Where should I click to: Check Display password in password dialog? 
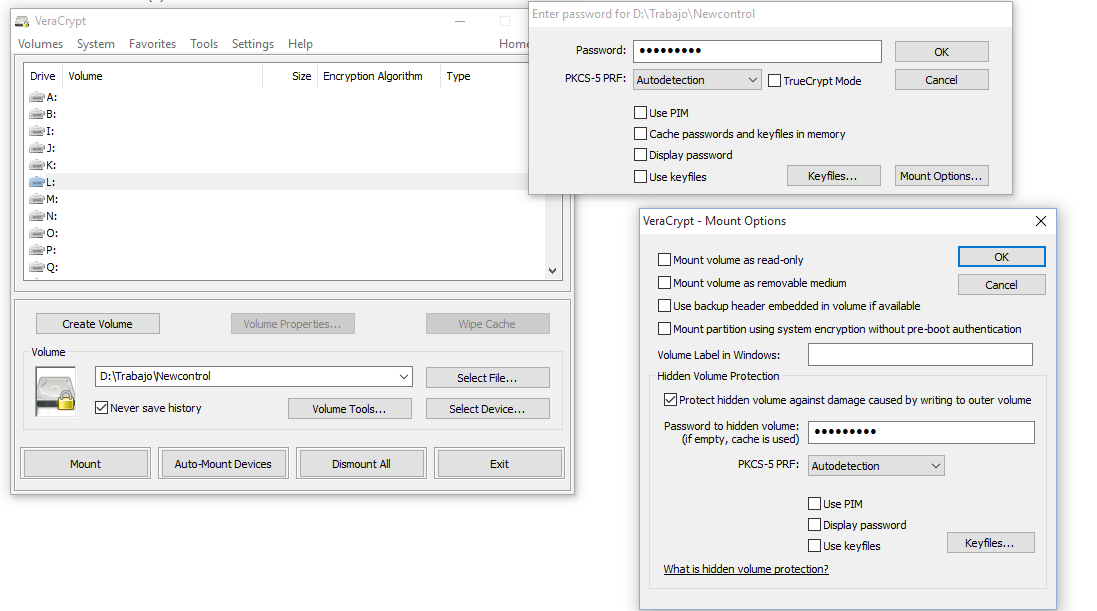[640, 155]
